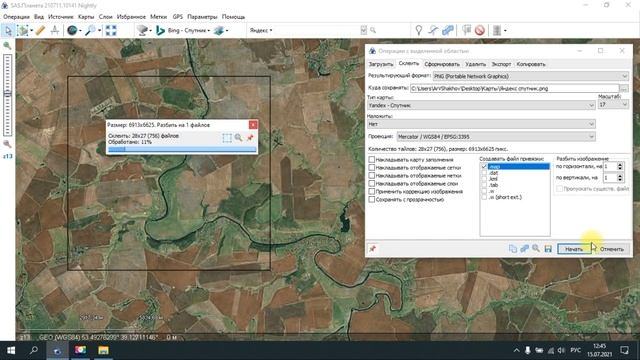Enable 'Сохранять с прозрачностью' checkbox
The height and width of the screenshot is (360, 640).
(371, 200)
